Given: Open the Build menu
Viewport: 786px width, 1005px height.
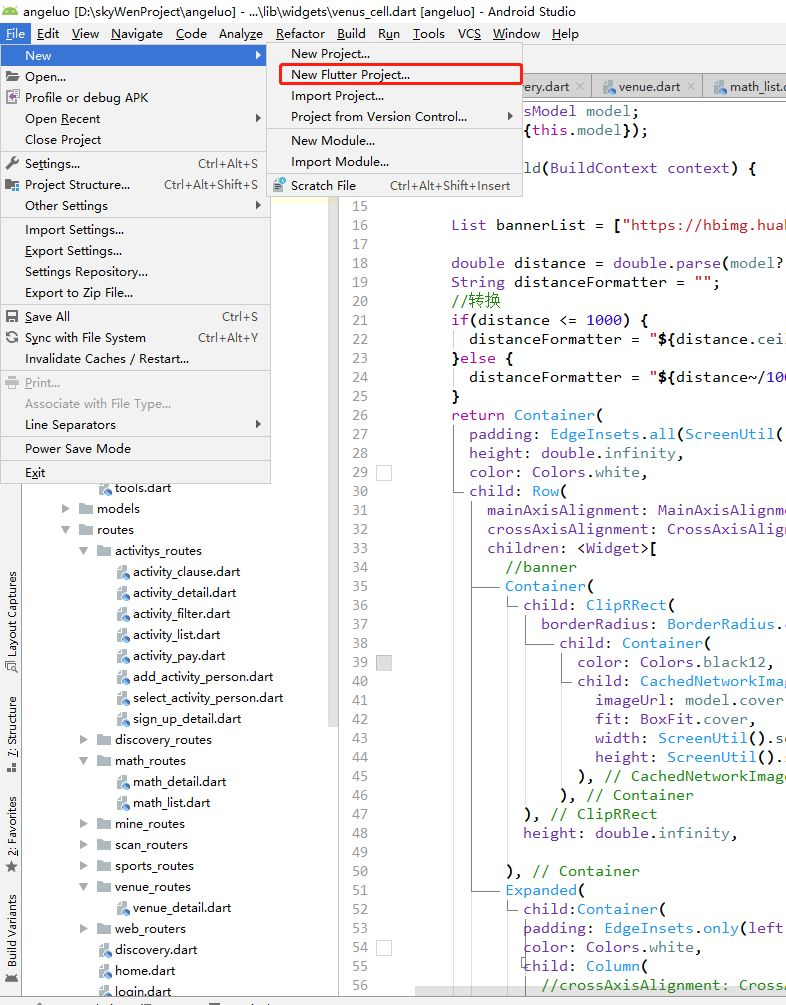Looking at the screenshot, I should 351,34.
